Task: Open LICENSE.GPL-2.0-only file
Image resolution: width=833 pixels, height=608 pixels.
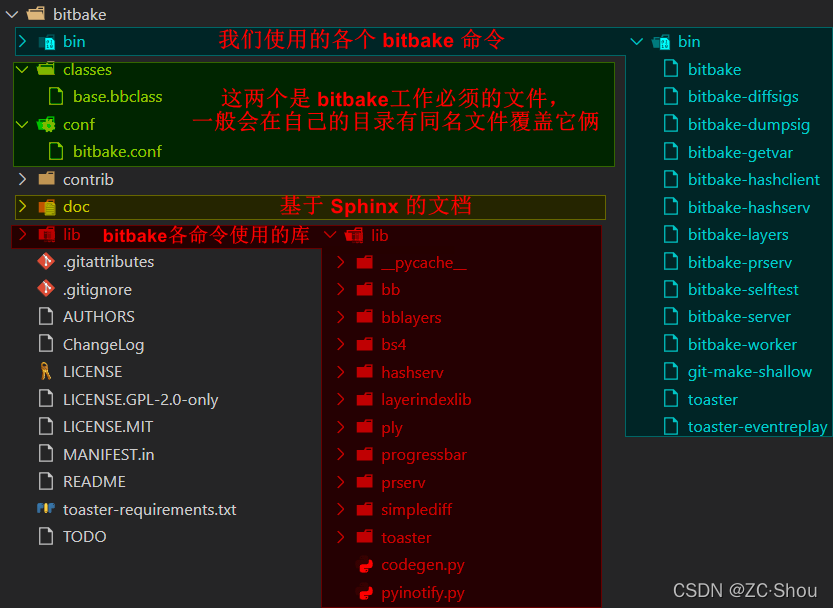Action: click(140, 400)
